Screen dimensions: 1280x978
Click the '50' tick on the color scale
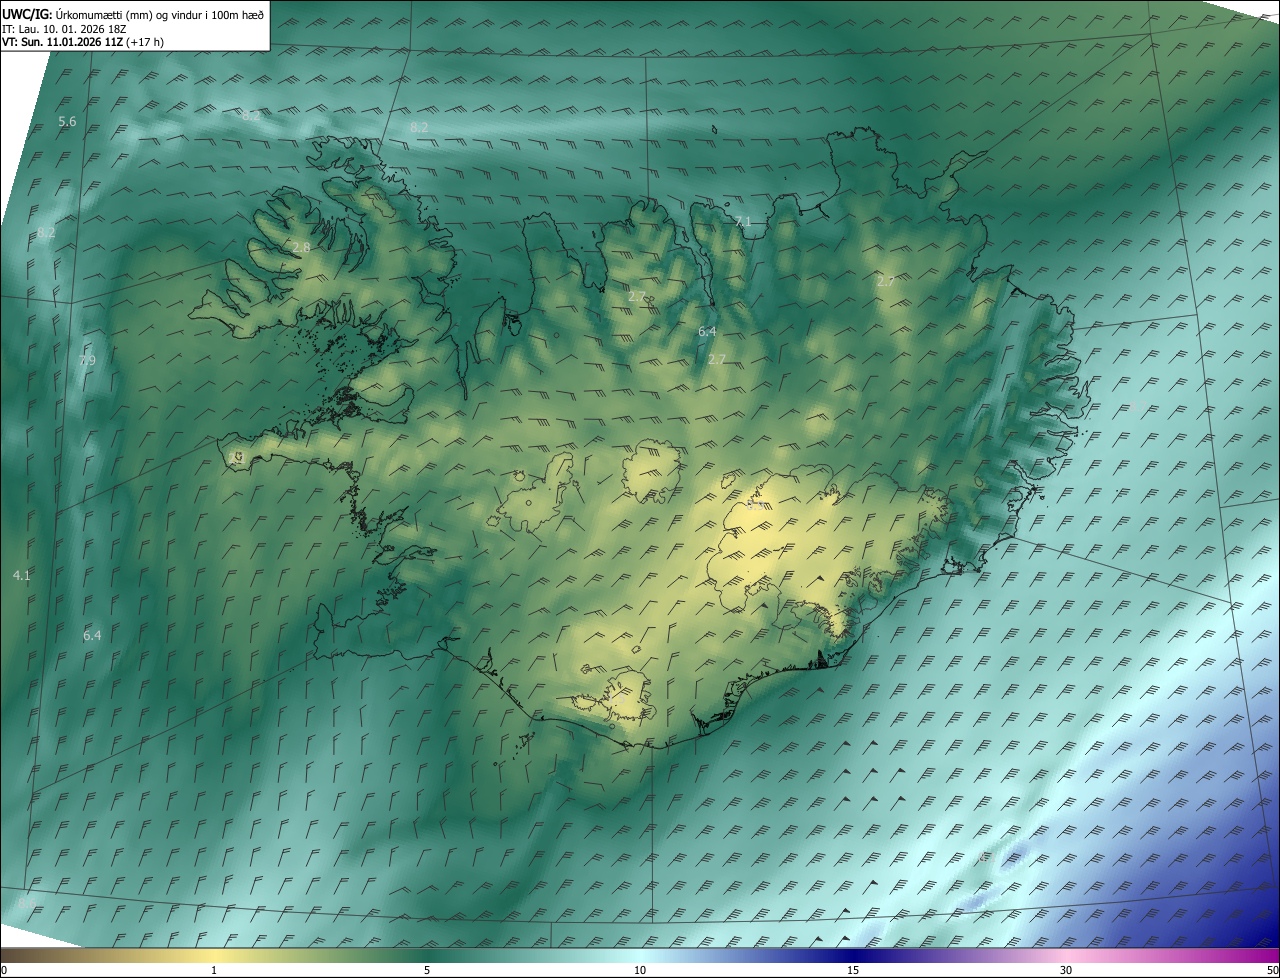tap(1272, 970)
